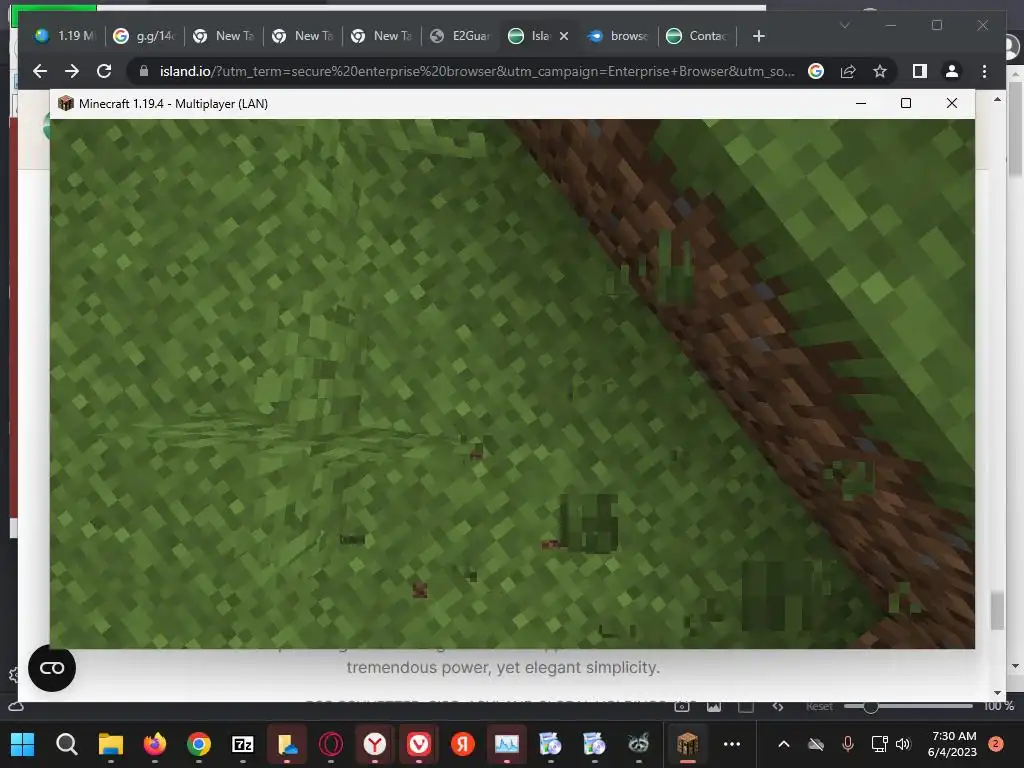
Task: Open Vivaldi from the taskbar
Action: [x=419, y=744]
